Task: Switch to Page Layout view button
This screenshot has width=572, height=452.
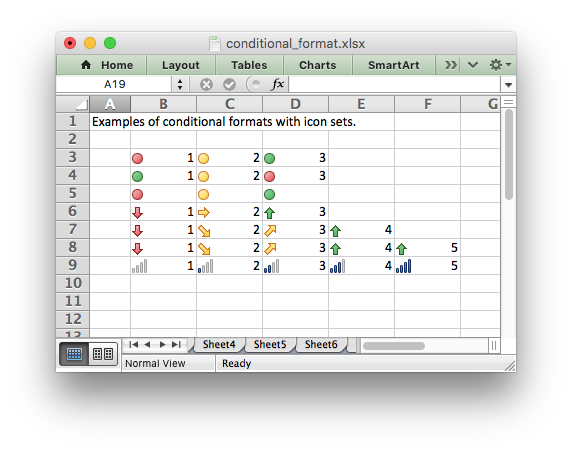Action: [x=103, y=354]
